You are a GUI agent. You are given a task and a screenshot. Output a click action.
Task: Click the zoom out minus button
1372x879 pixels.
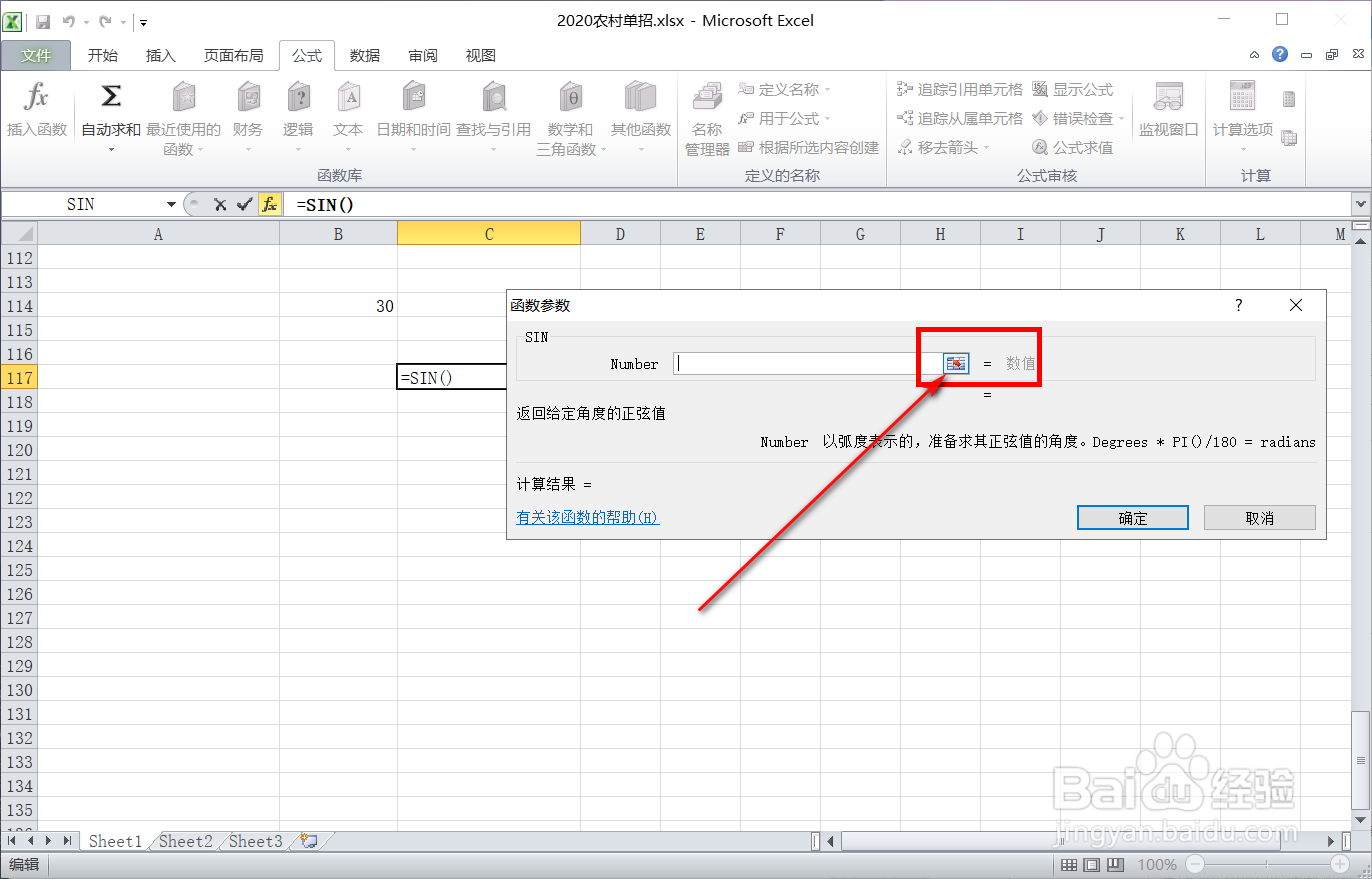(x=1196, y=865)
